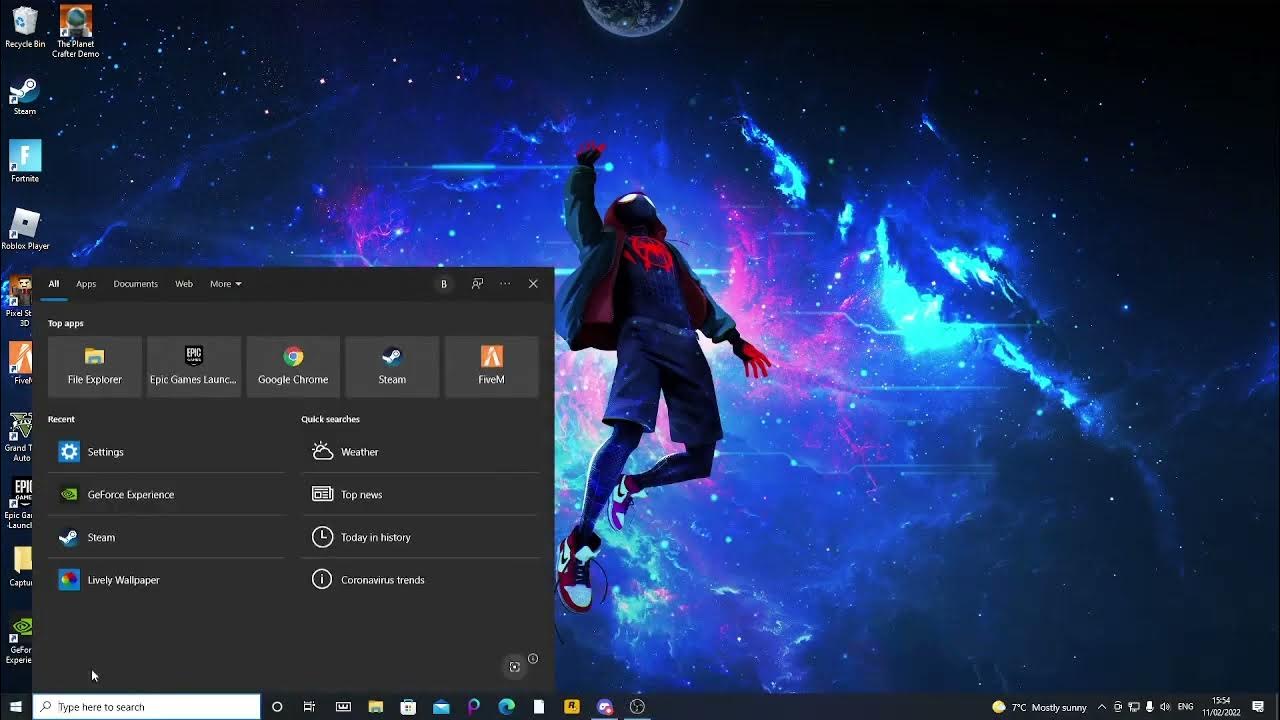Open Recycle Bin desktop icon
The width and height of the screenshot is (1280, 720).
(x=25, y=27)
